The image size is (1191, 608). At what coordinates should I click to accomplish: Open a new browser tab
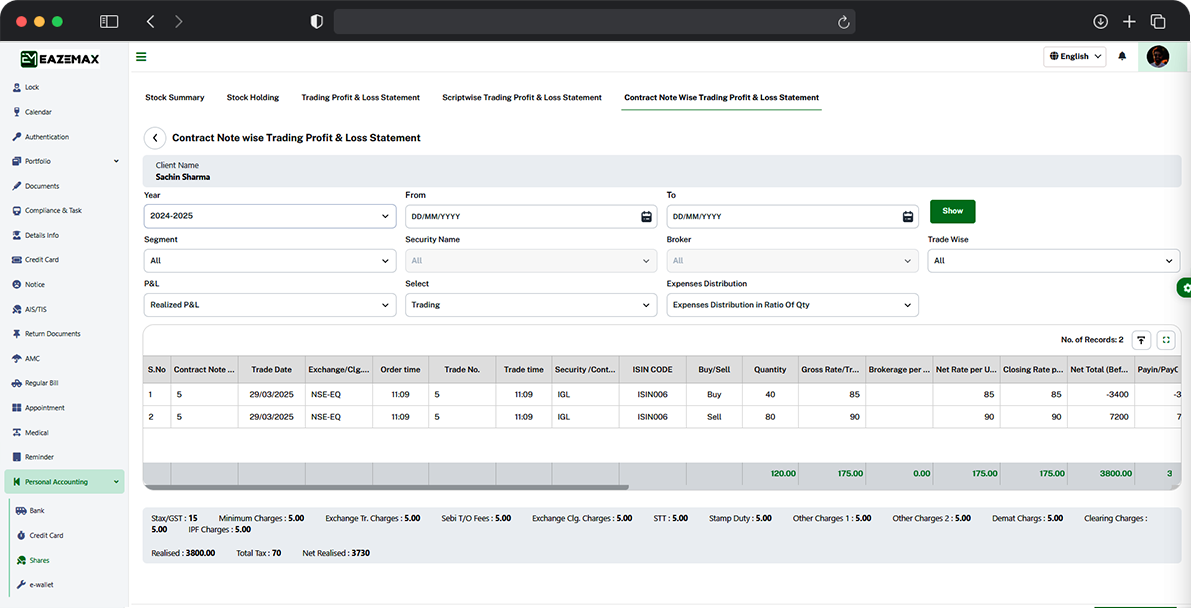coord(1129,21)
